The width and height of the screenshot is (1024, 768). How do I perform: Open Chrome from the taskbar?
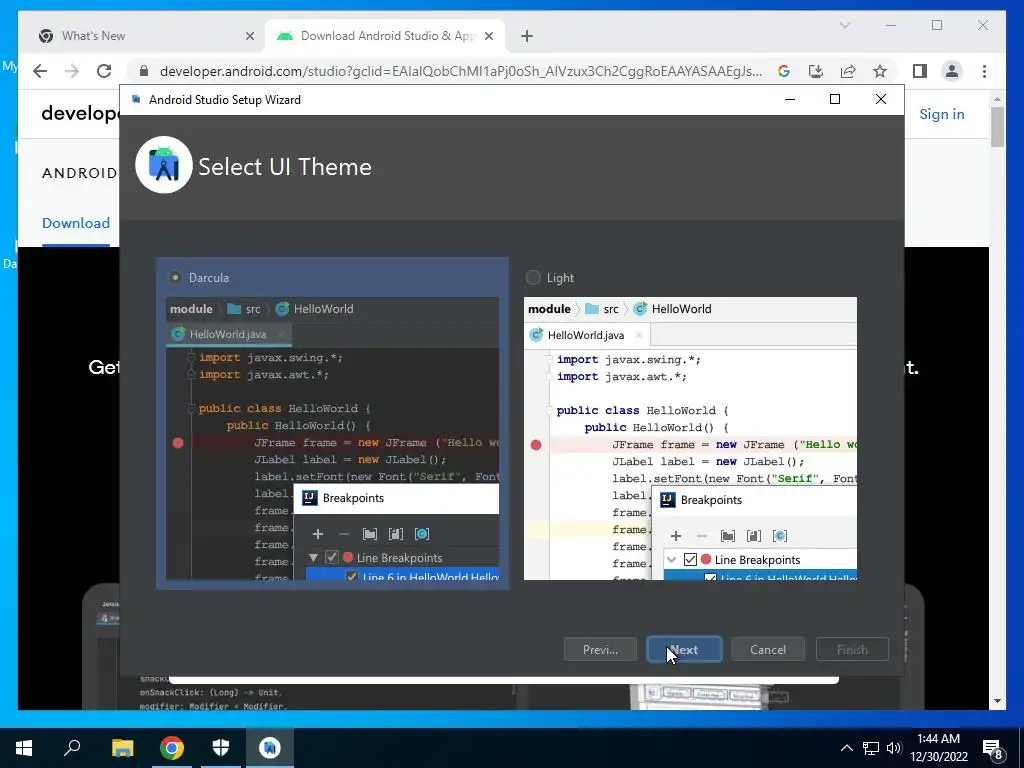(x=172, y=748)
